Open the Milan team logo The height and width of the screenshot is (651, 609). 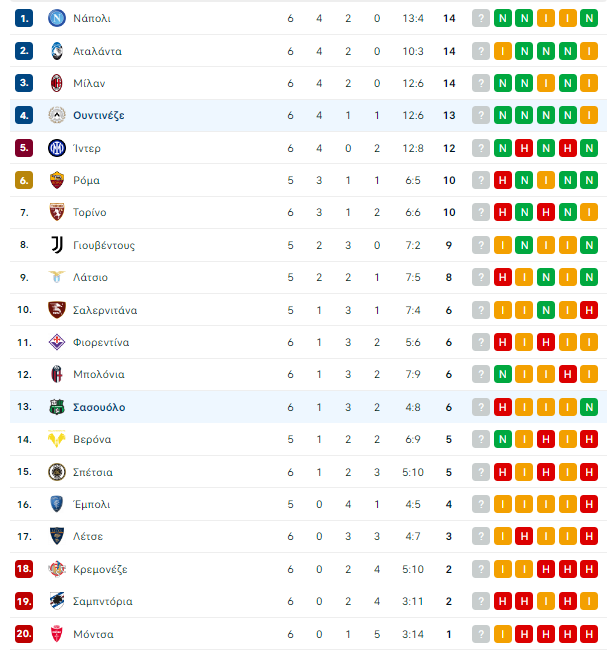click(57, 83)
